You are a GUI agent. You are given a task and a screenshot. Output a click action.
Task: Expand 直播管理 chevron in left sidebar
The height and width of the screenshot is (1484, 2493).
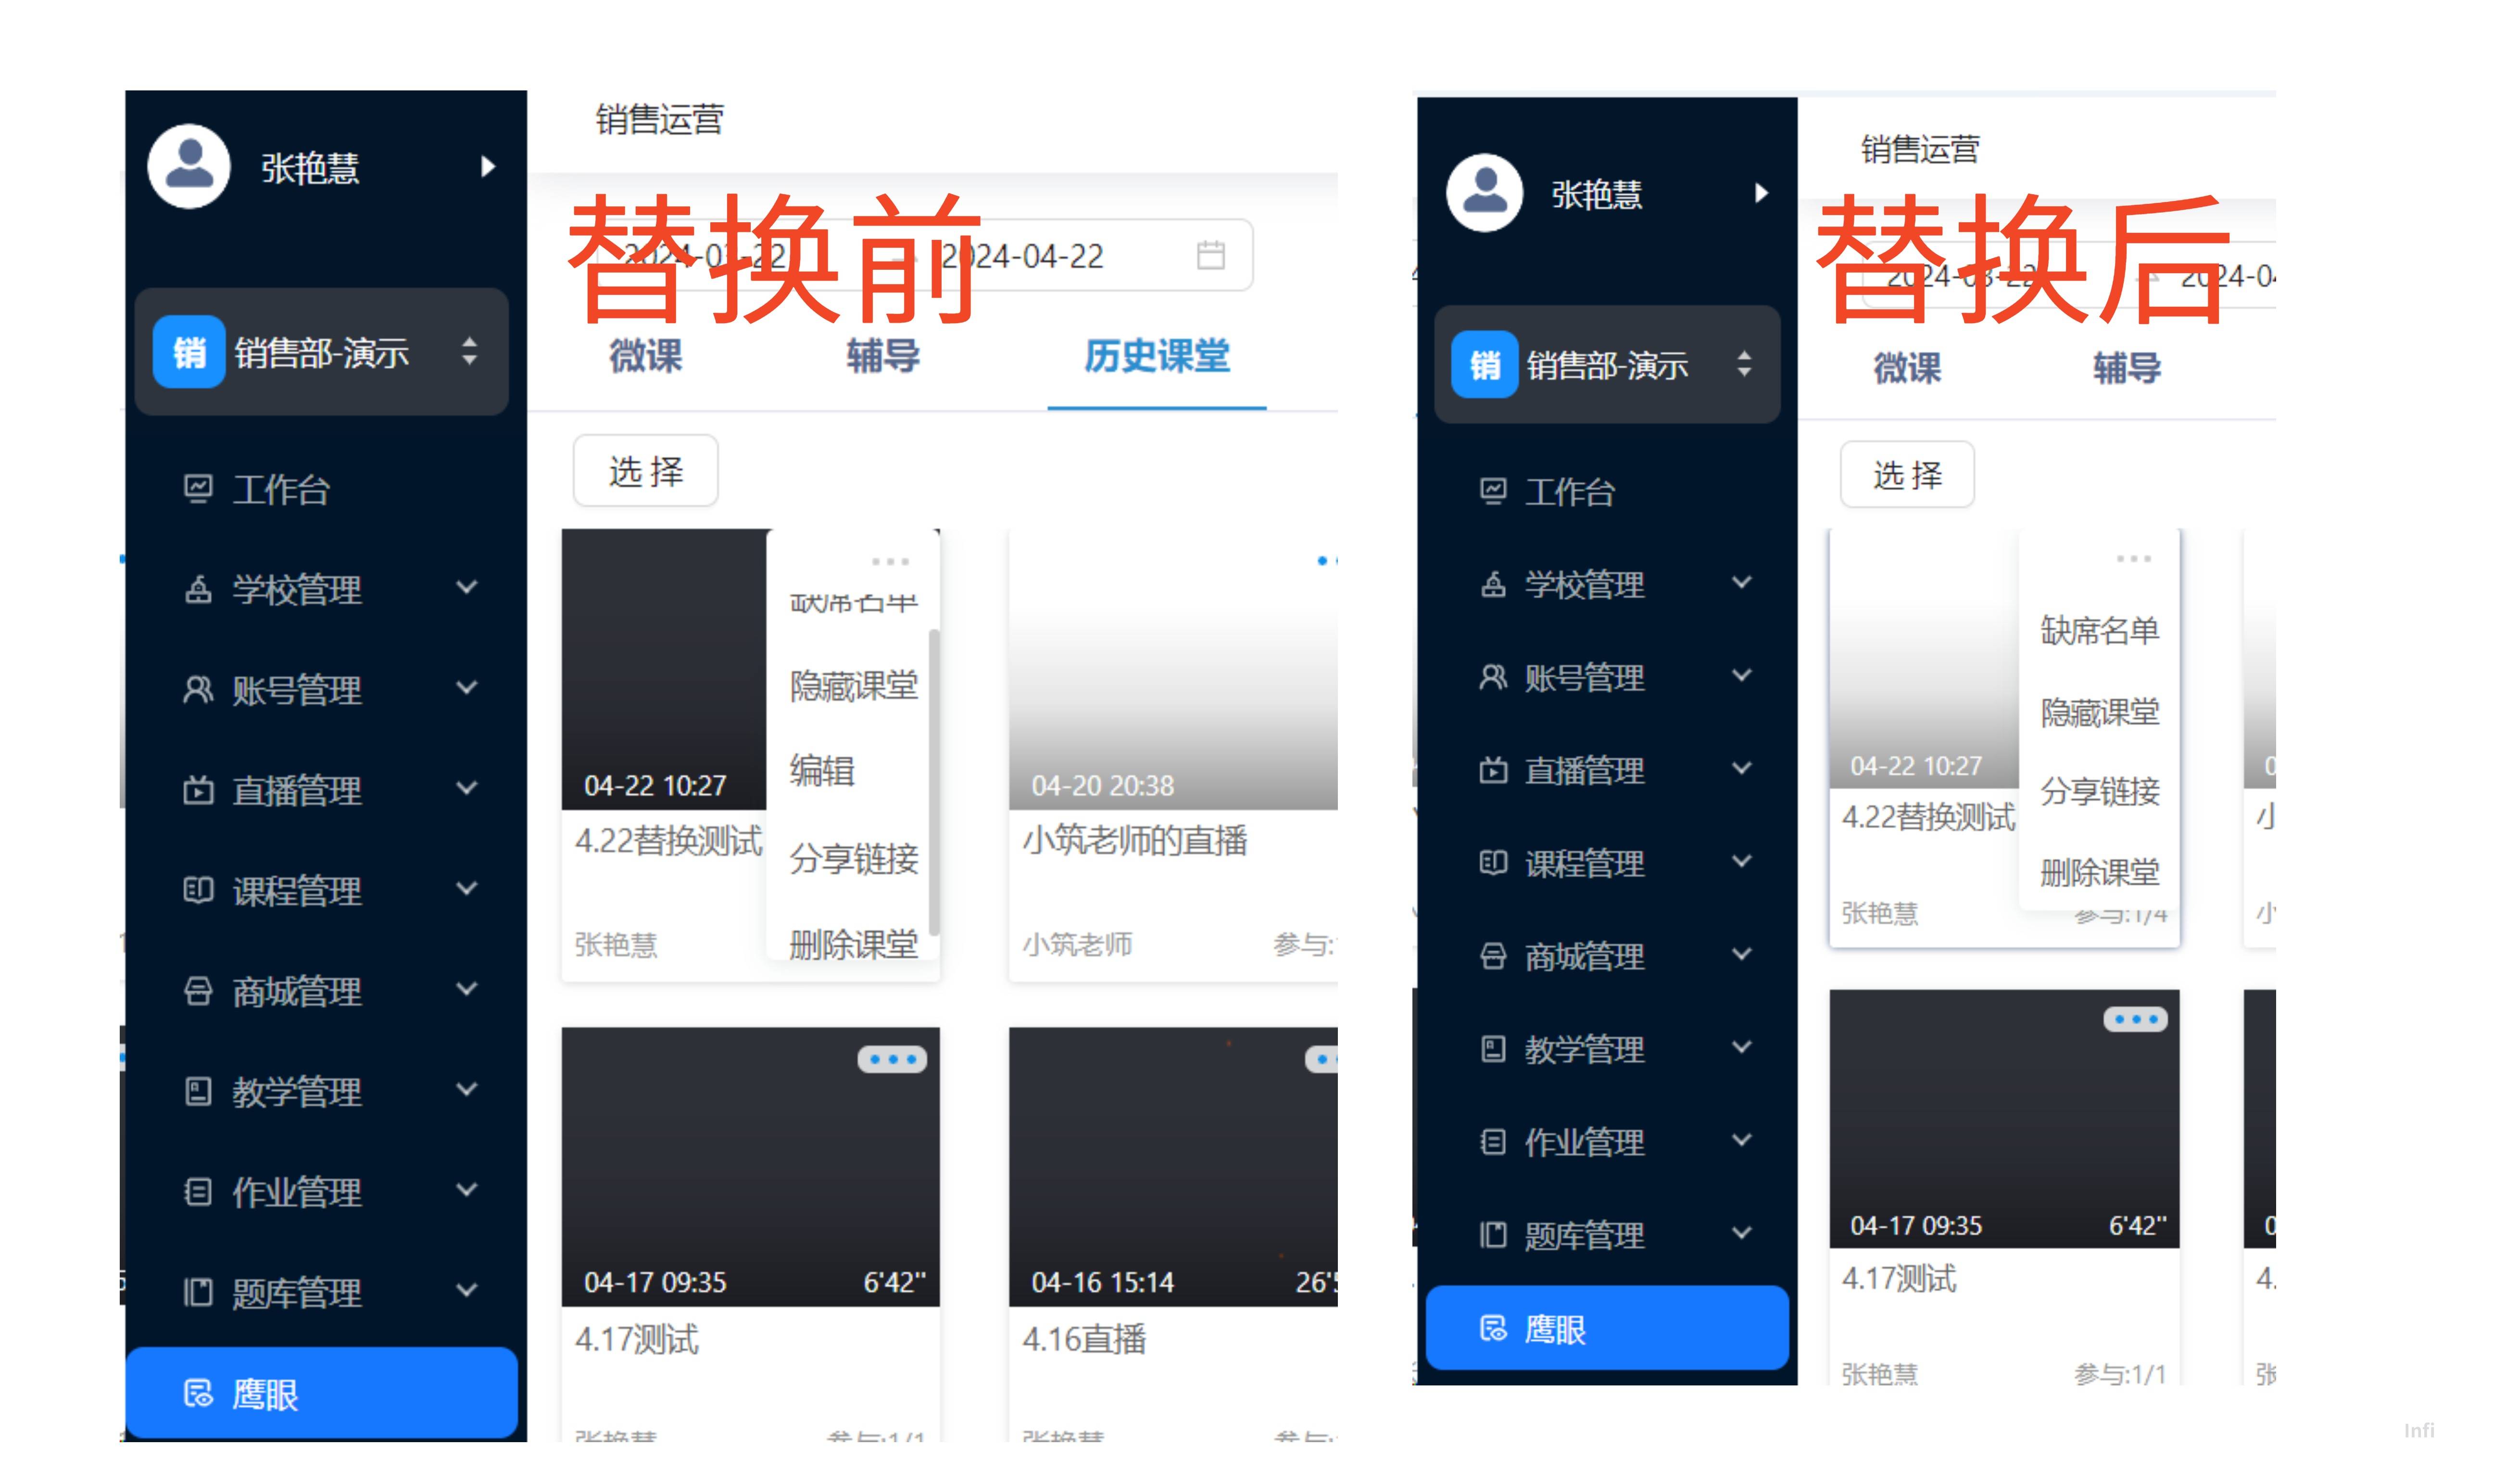pyautogui.click(x=466, y=788)
